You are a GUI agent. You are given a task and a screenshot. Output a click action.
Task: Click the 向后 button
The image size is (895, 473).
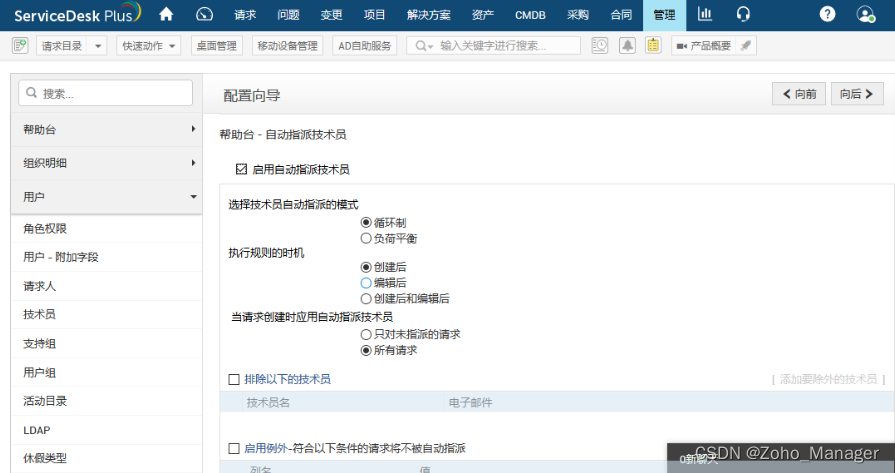click(x=857, y=94)
